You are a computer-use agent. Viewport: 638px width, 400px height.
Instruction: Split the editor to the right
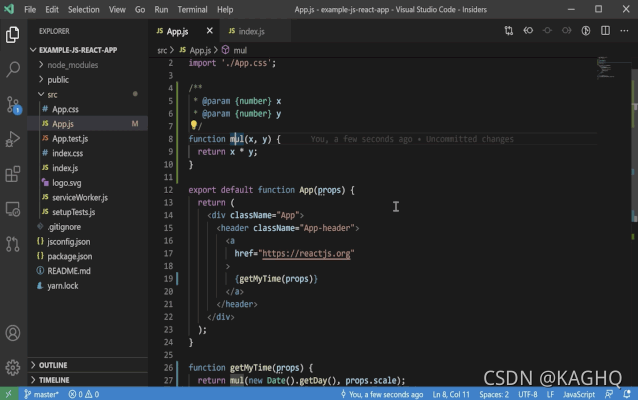tap(605, 31)
